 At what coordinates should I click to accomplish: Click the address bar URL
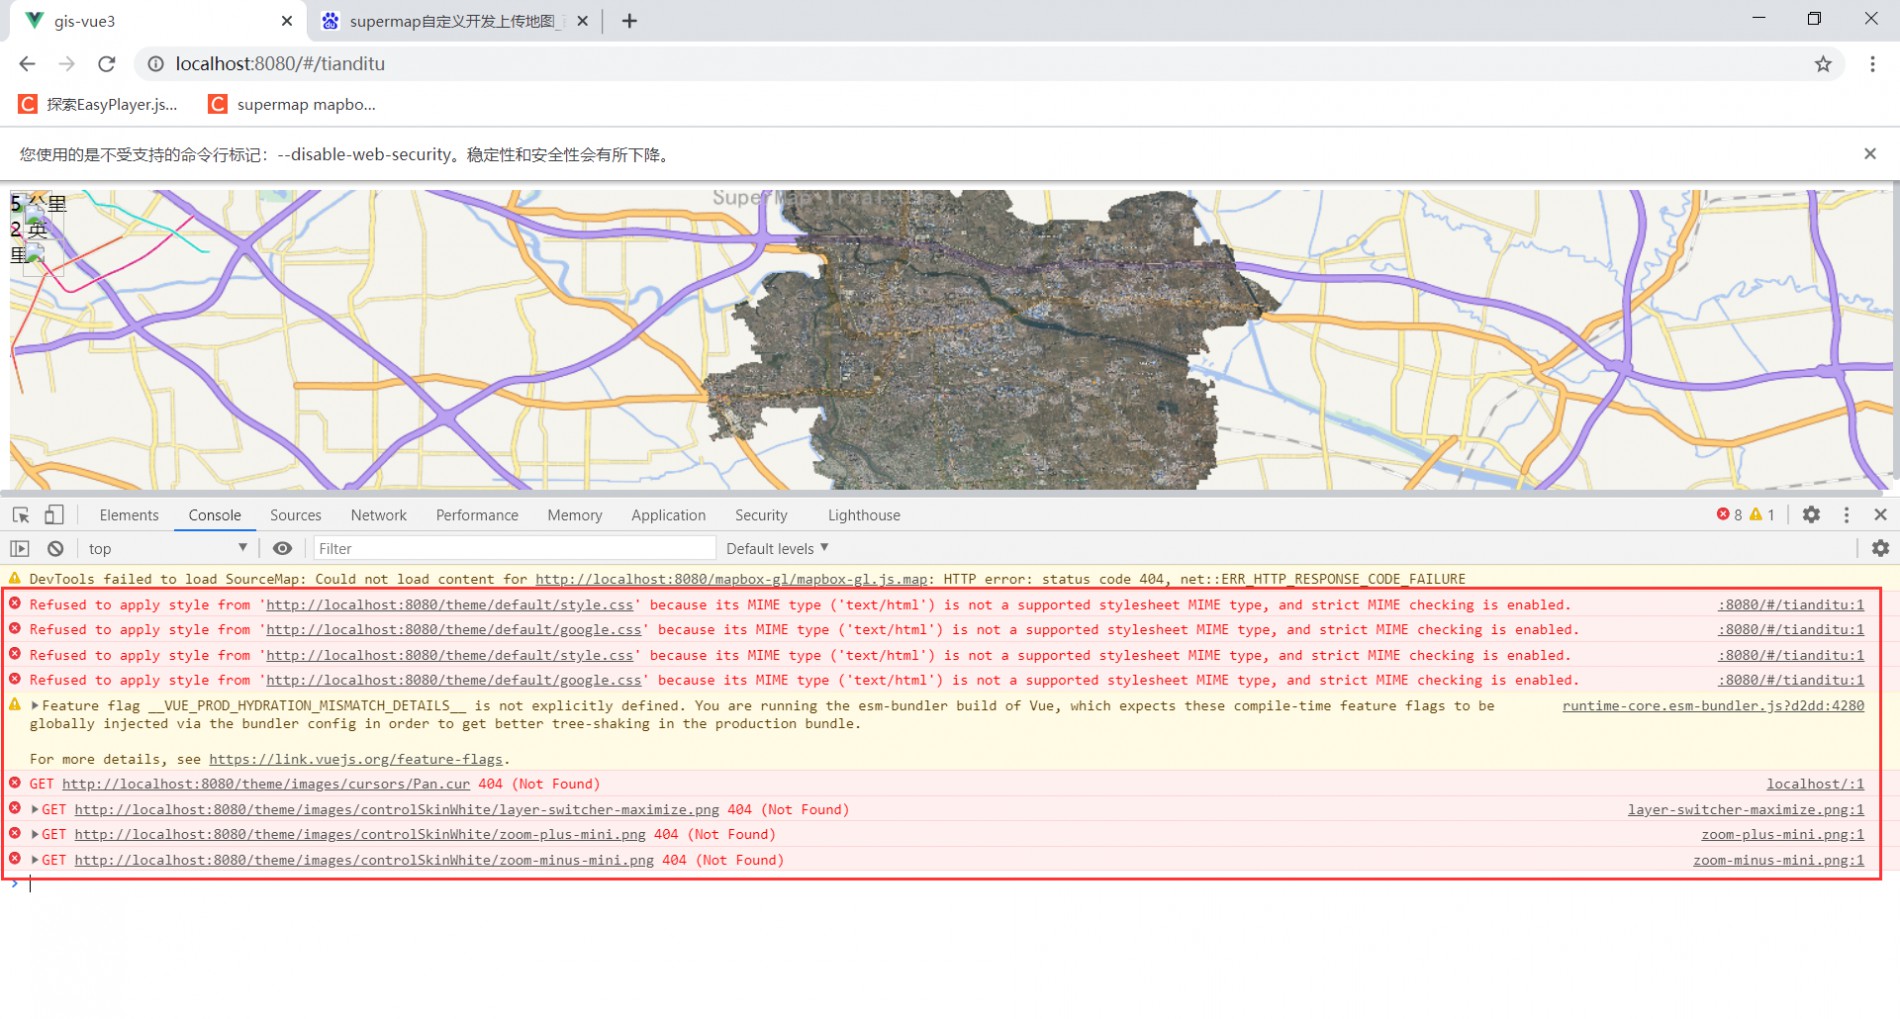280,64
